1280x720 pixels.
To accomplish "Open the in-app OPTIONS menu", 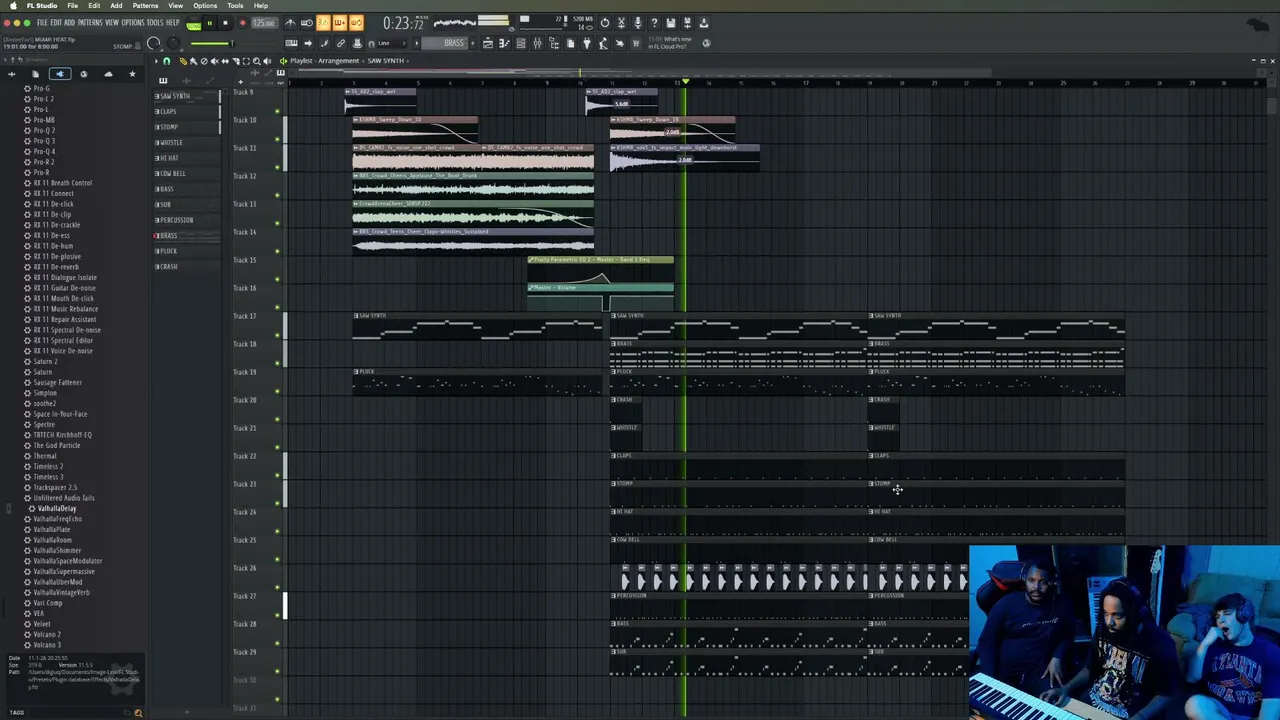I will pos(133,22).
